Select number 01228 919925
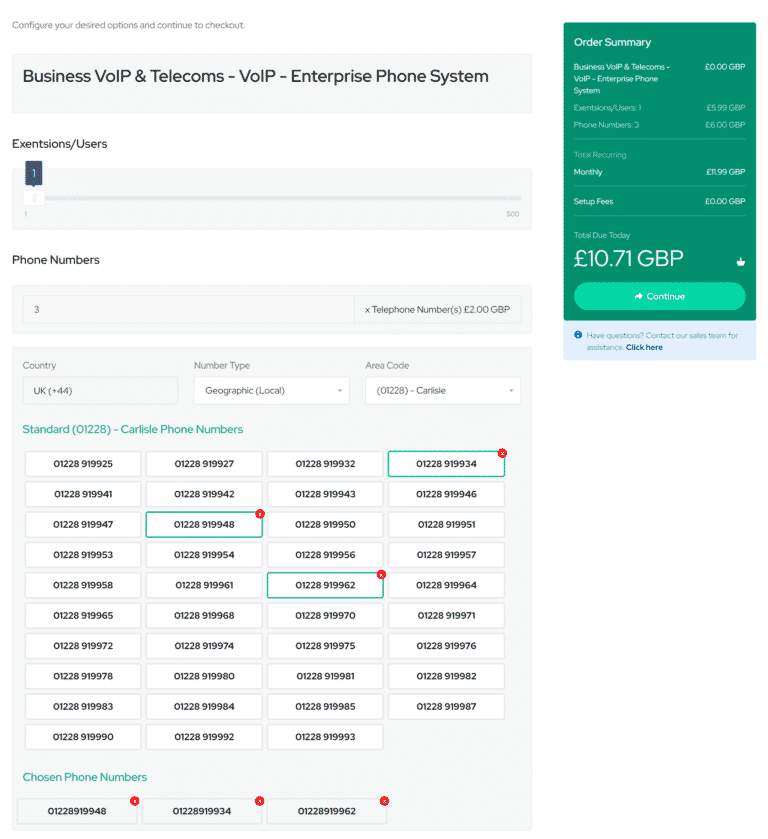Viewport: 768px width, 839px height. pyautogui.click(x=83, y=464)
